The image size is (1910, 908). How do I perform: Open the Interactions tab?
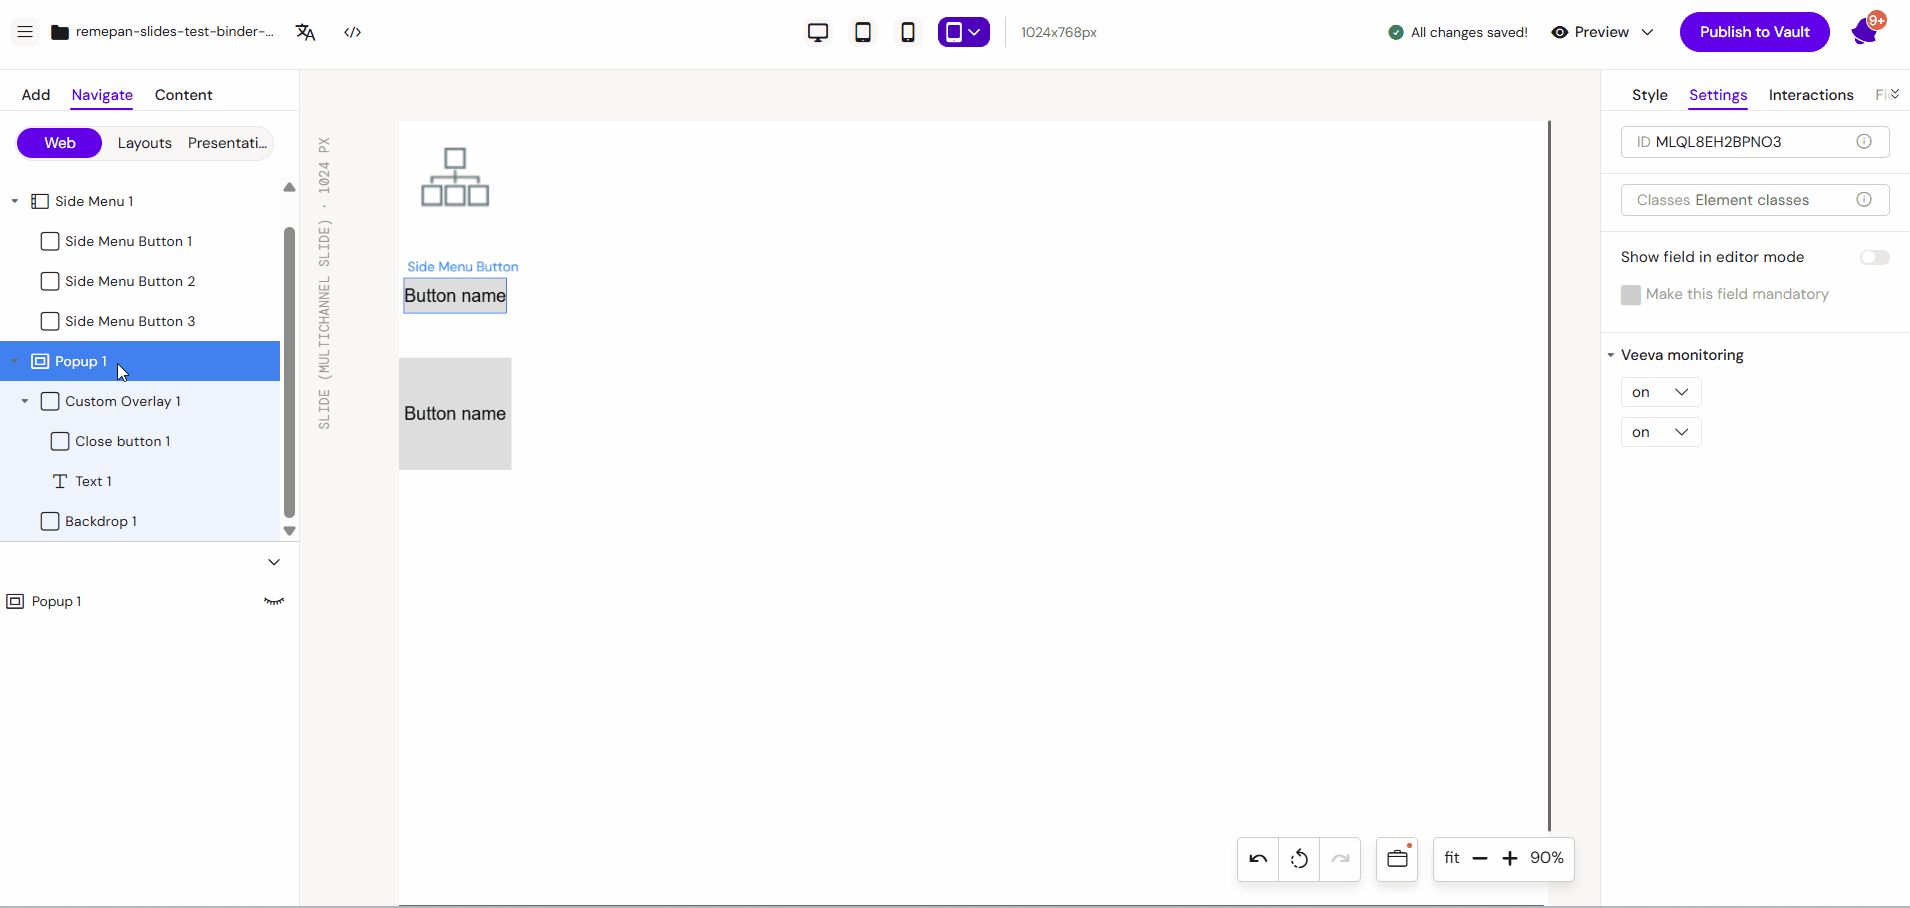tap(1811, 95)
